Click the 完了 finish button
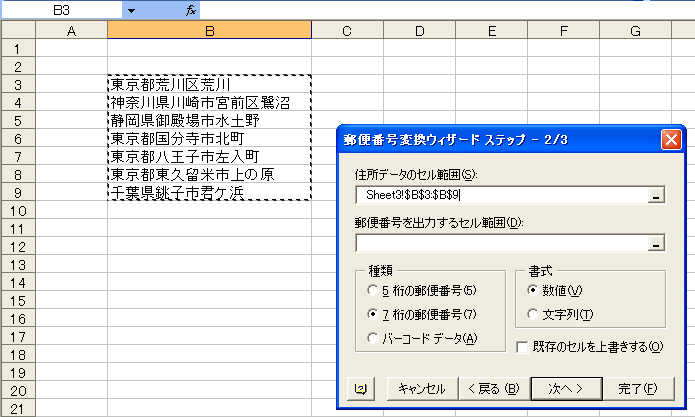The height and width of the screenshot is (417, 695). click(637, 389)
